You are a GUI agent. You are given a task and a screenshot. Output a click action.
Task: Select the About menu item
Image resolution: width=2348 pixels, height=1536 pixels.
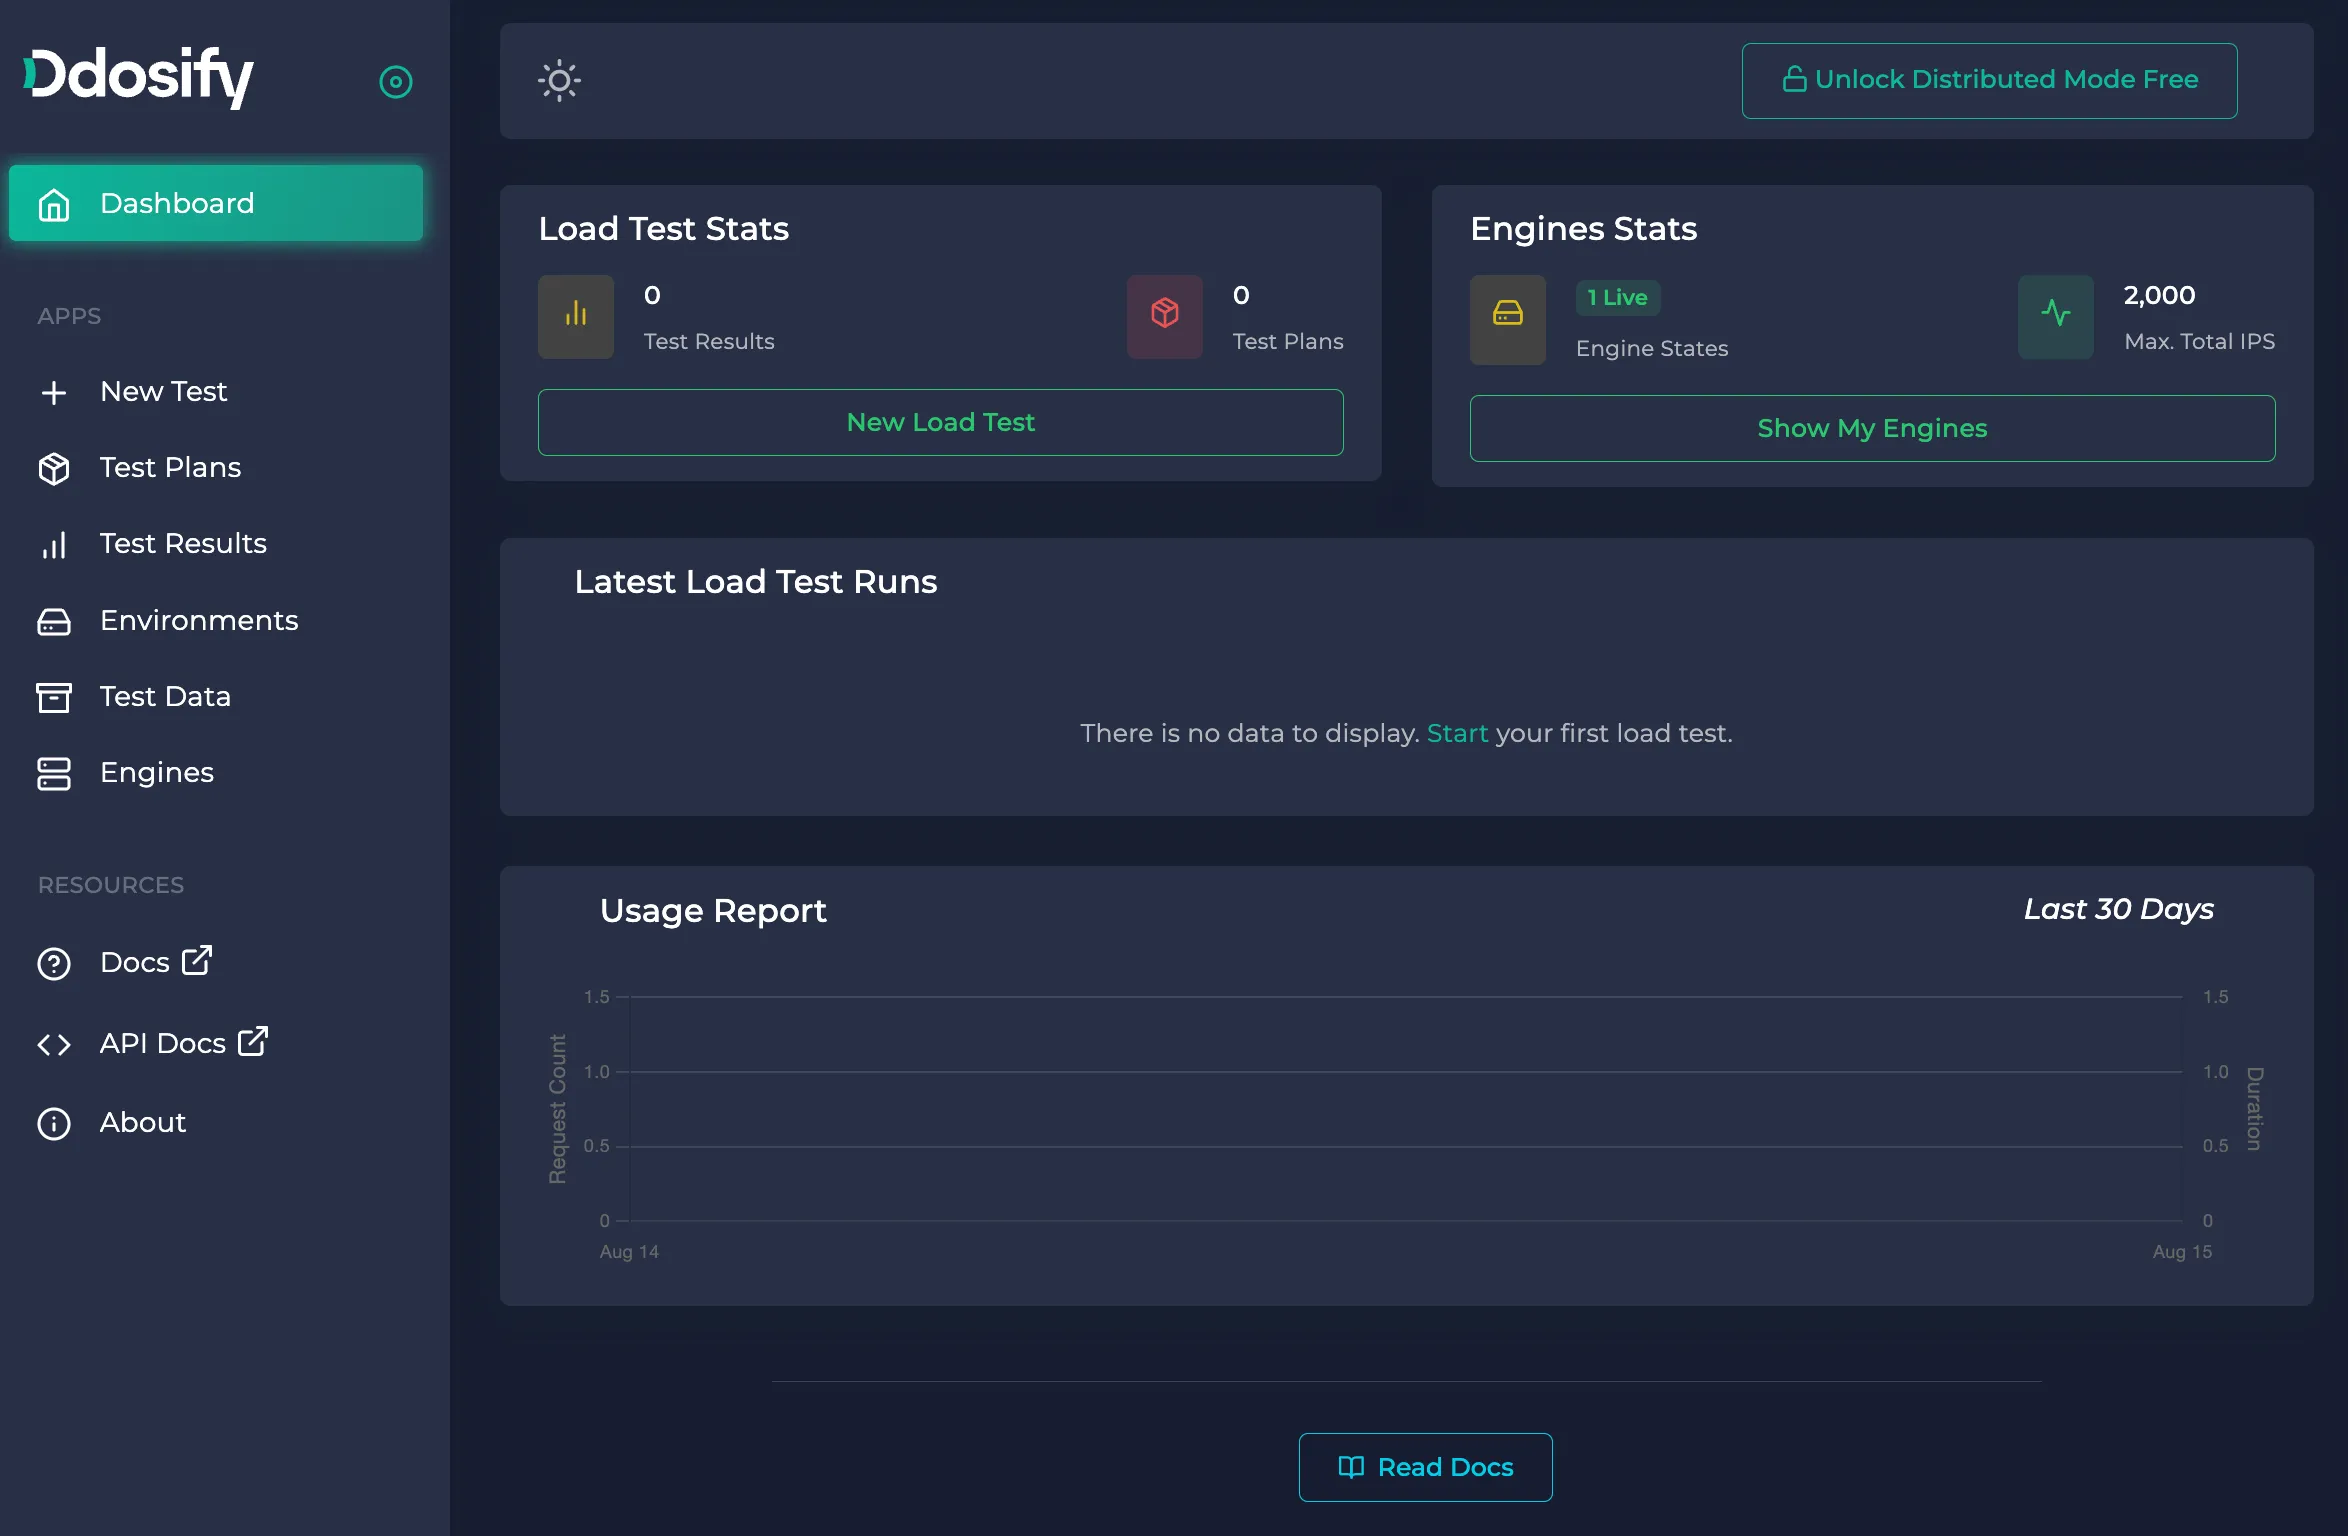[x=142, y=1121]
